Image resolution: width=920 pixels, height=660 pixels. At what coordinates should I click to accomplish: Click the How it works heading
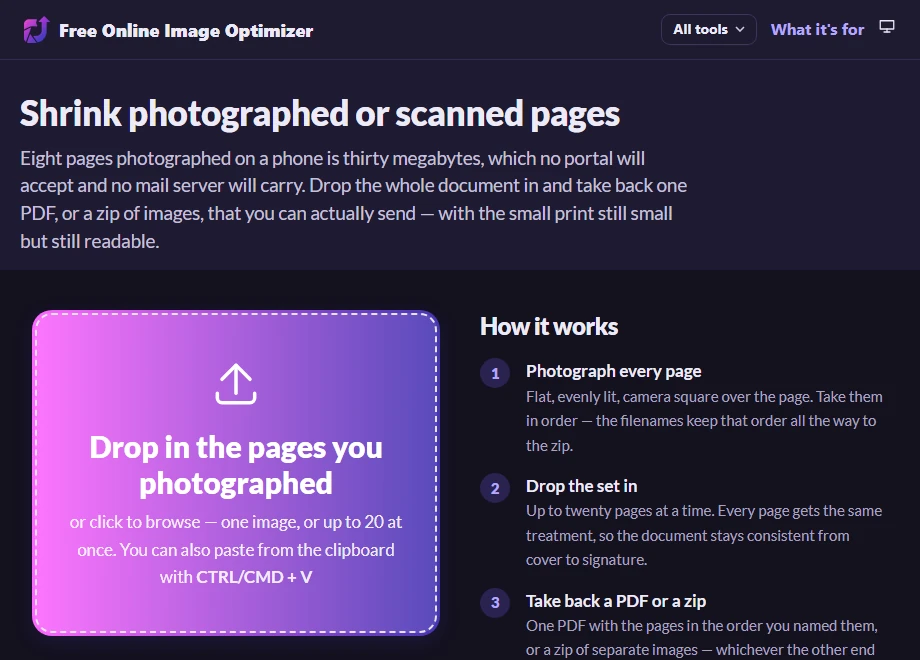pyautogui.click(x=549, y=327)
